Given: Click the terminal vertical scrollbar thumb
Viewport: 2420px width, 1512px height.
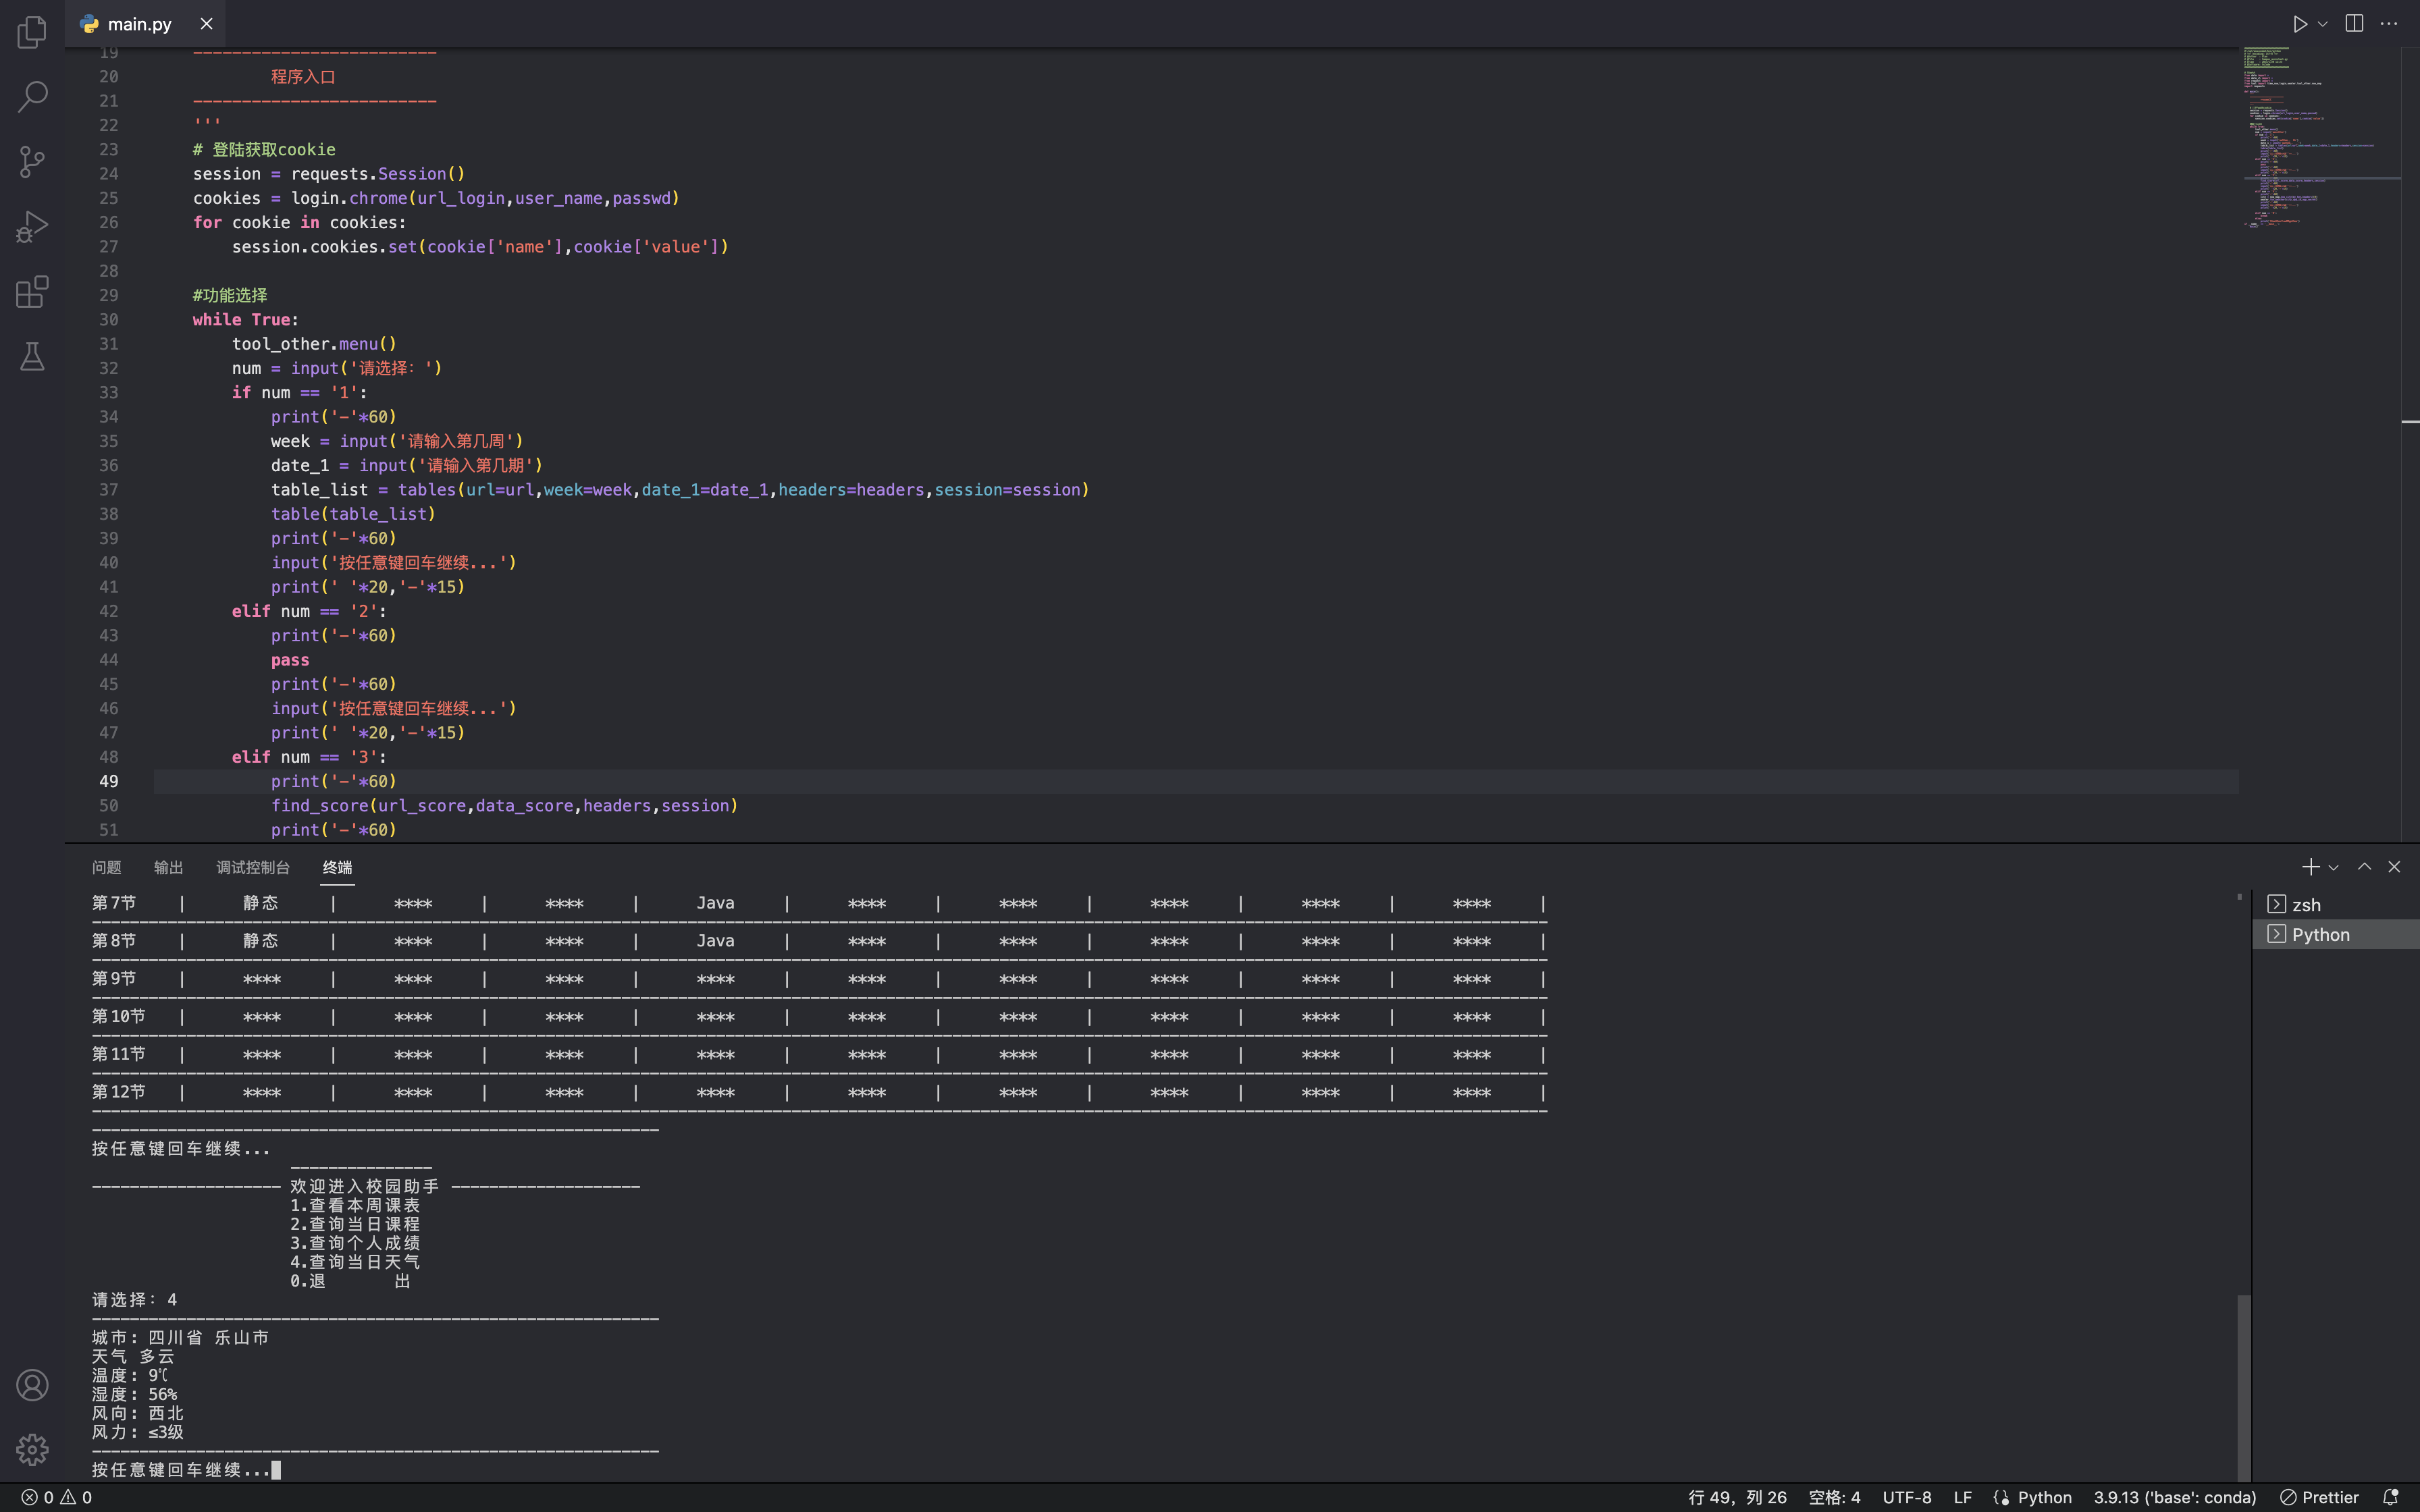Looking at the screenshot, I should [2243, 1387].
